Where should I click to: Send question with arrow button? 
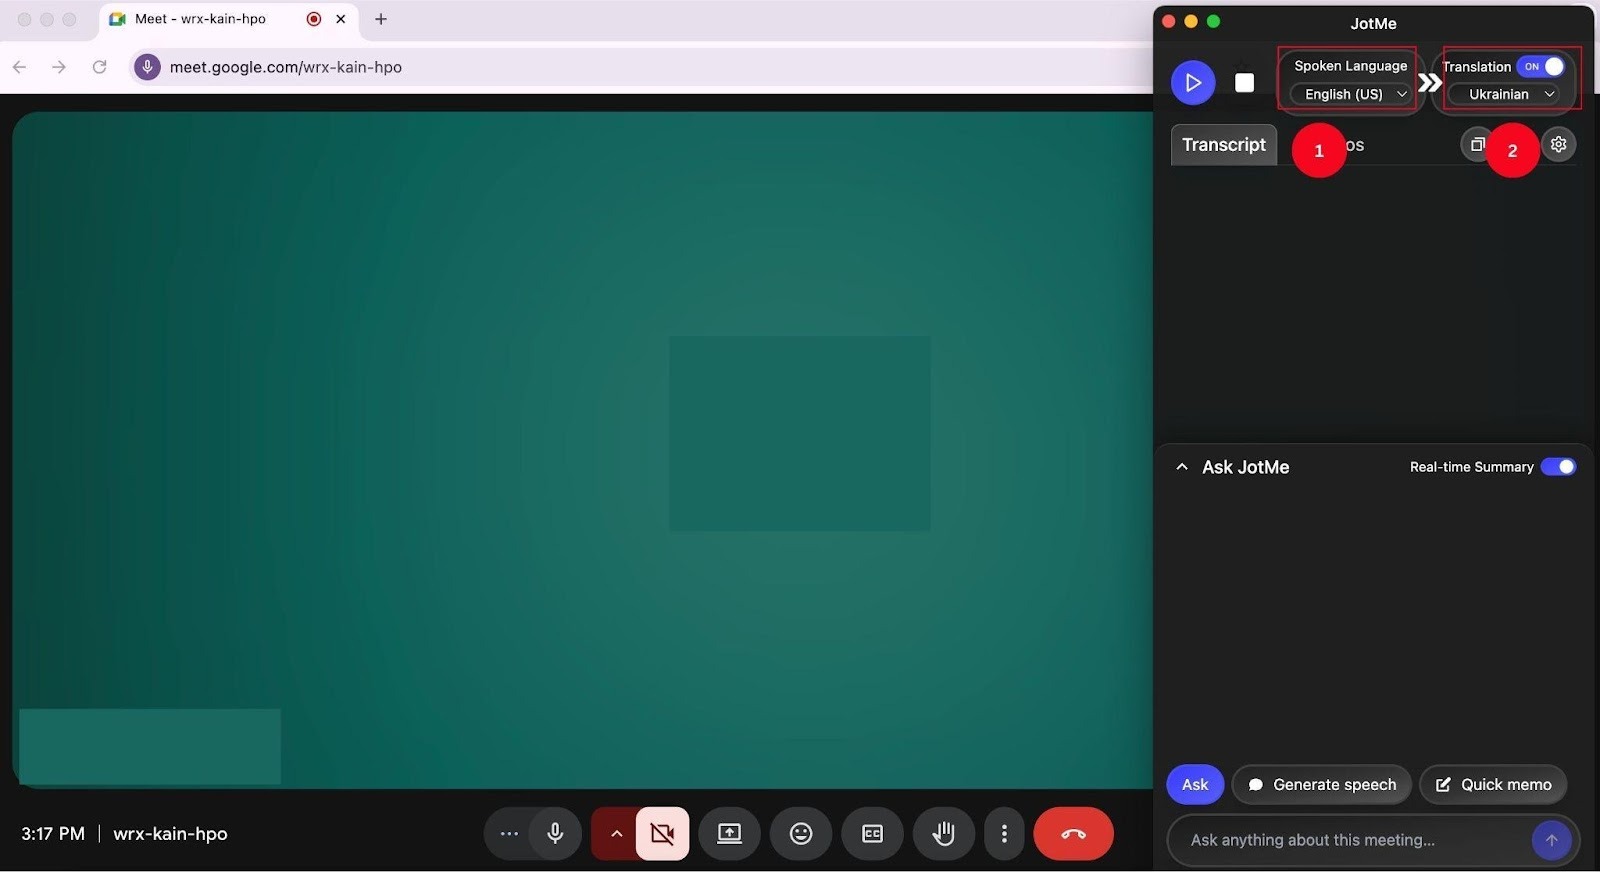pyautogui.click(x=1551, y=840)
